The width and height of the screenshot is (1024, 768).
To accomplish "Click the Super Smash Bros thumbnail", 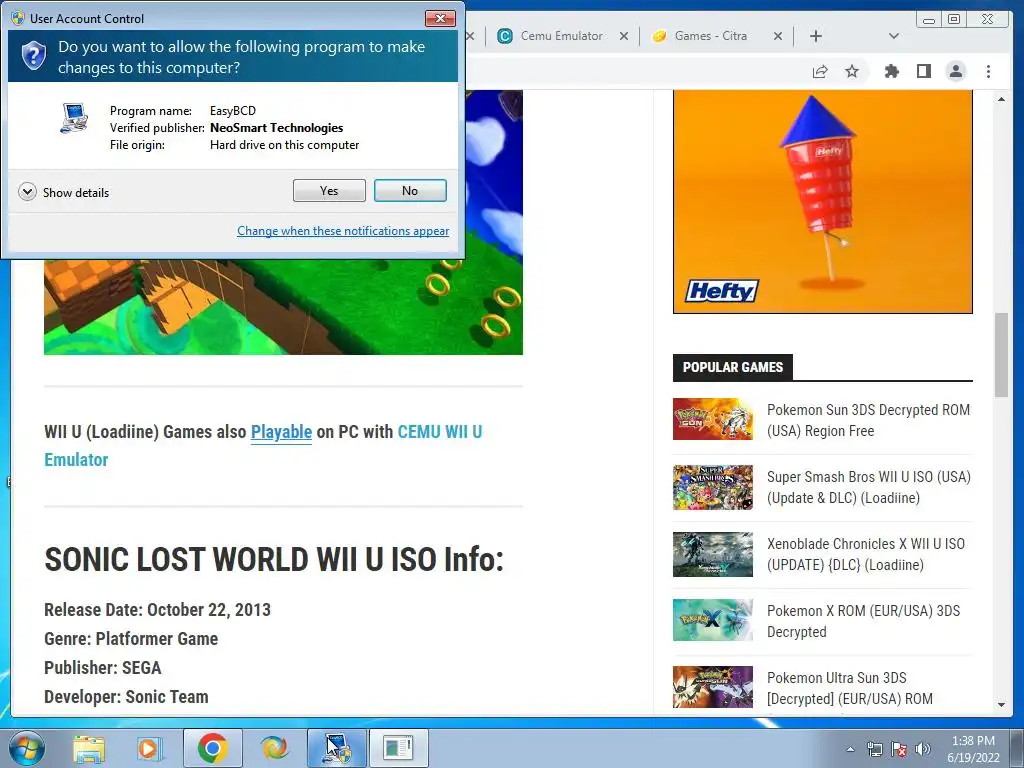I will 712,487.
